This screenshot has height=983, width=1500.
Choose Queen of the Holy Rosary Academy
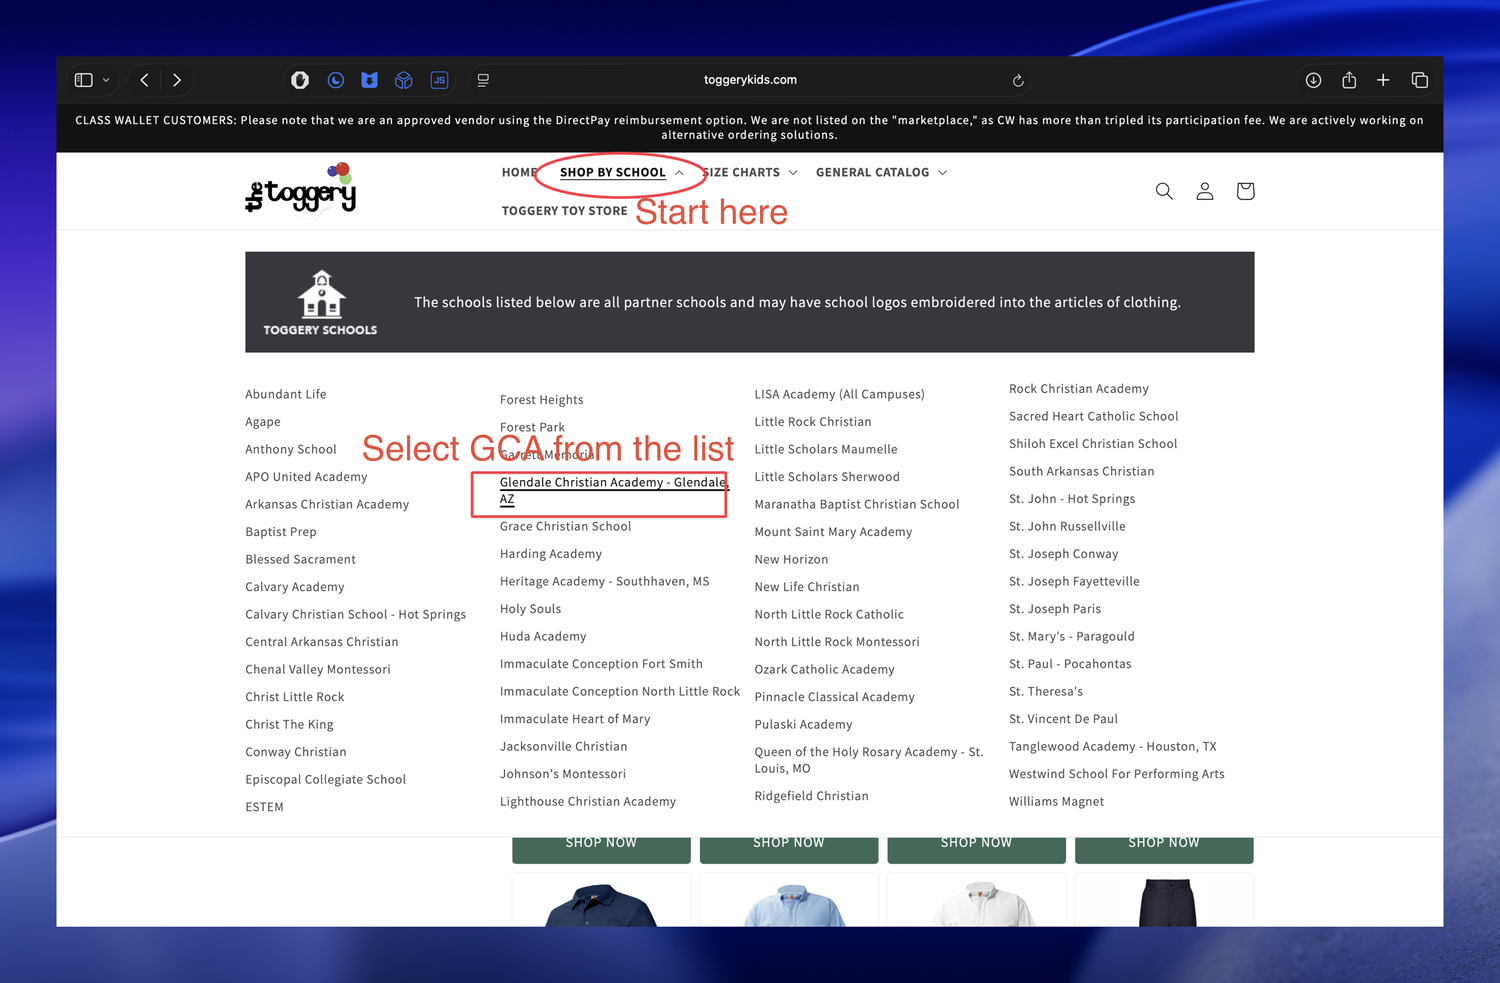click(x=869, y=760)
